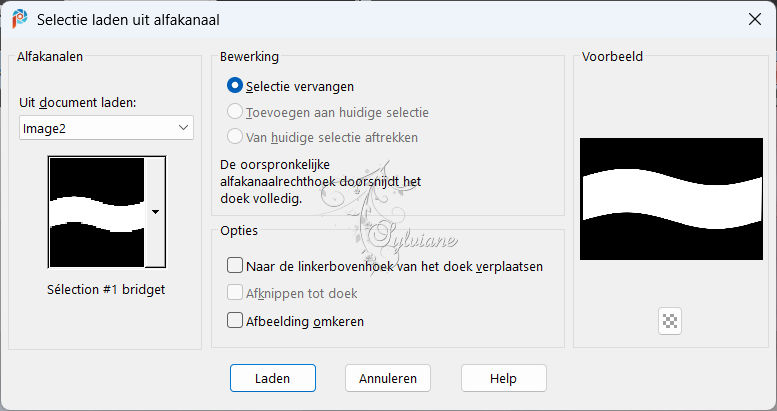This screenshot has height=411, width=777.
Task: Close the Selectie laden uit alfakanaal dialog
Action: pos(755,19)
